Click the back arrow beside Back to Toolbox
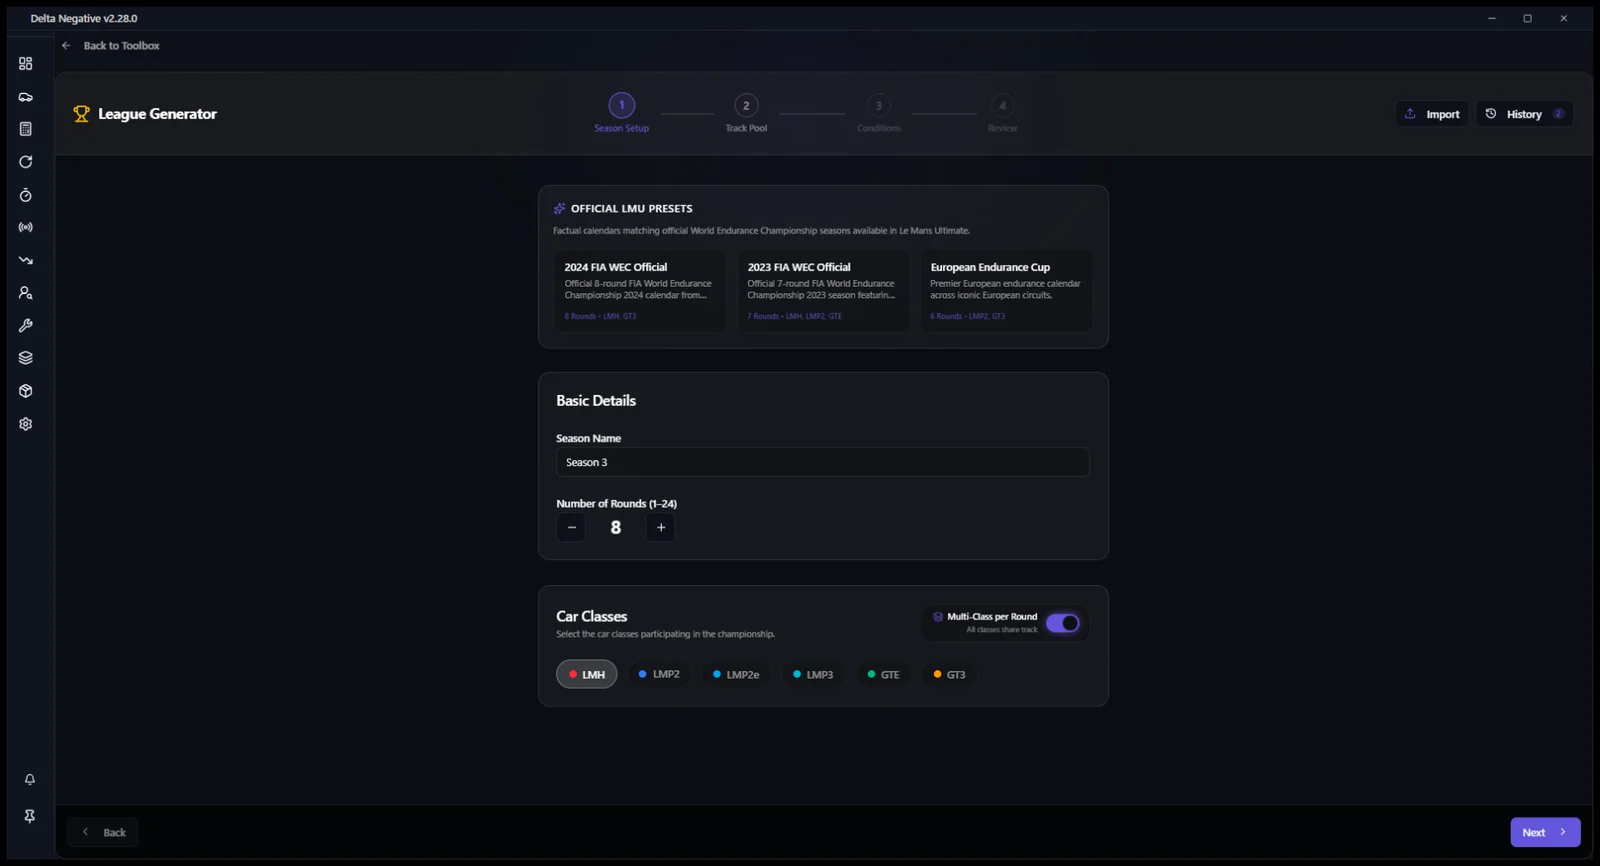1600x866 pixels. 66,46
